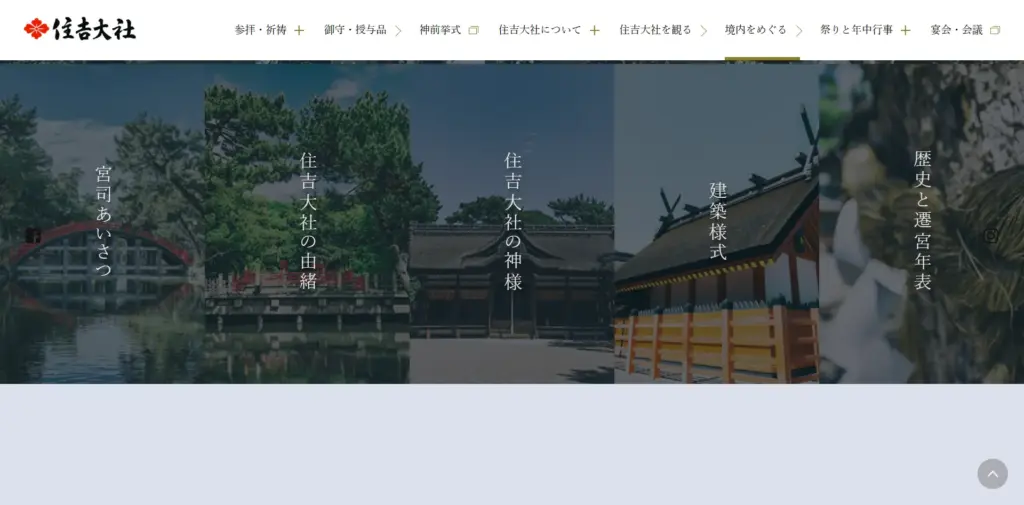This screenshot has height=505, width=1024.
Task: Expand the plus icon next to 住吉大社について
Action: (594, 30)
